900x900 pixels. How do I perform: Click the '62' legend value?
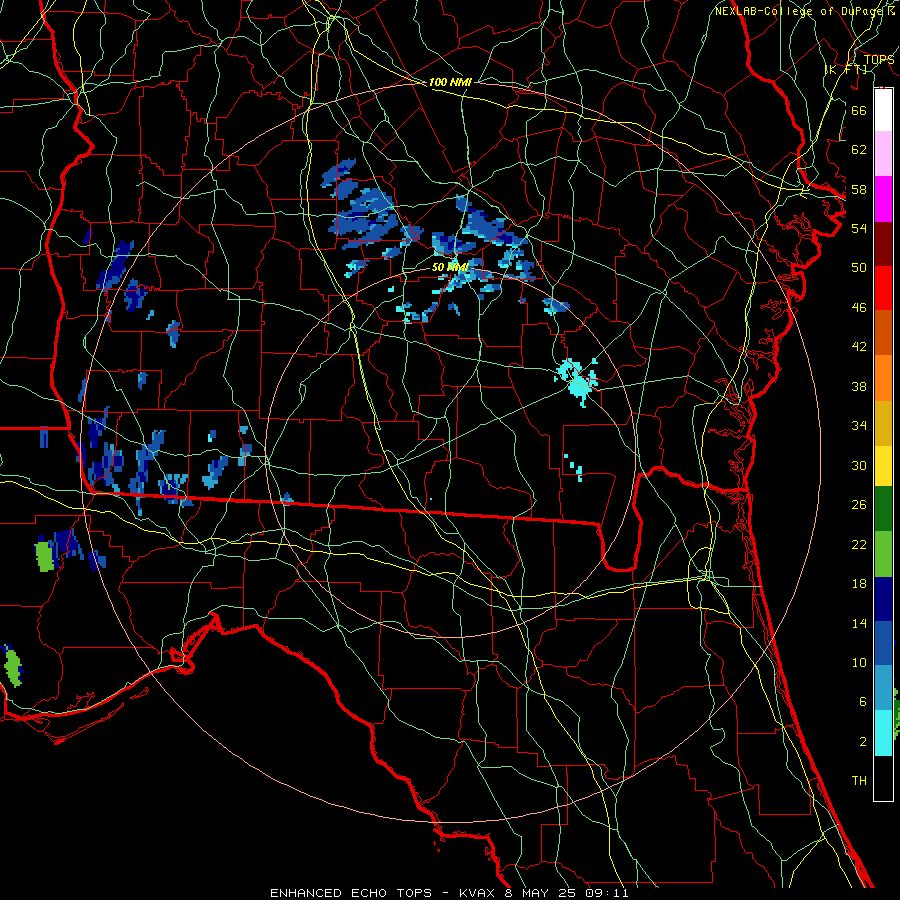pyautogui.click(x=859, y=150)
